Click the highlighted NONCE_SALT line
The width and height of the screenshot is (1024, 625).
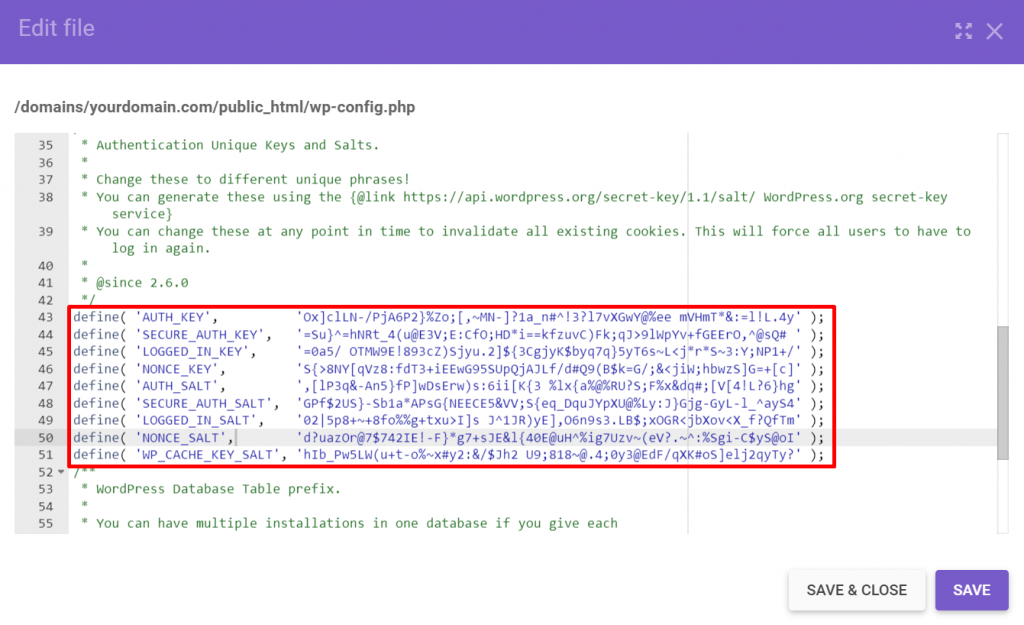[x=300, y=437]
